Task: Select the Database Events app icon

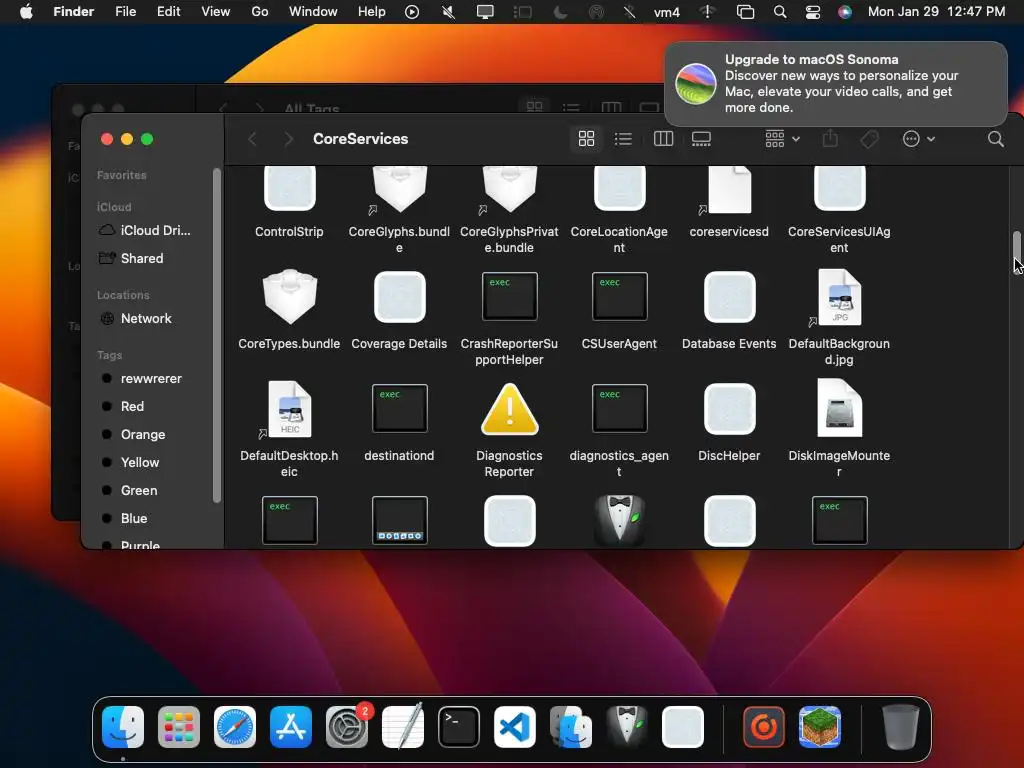Action: coord(729,297)
